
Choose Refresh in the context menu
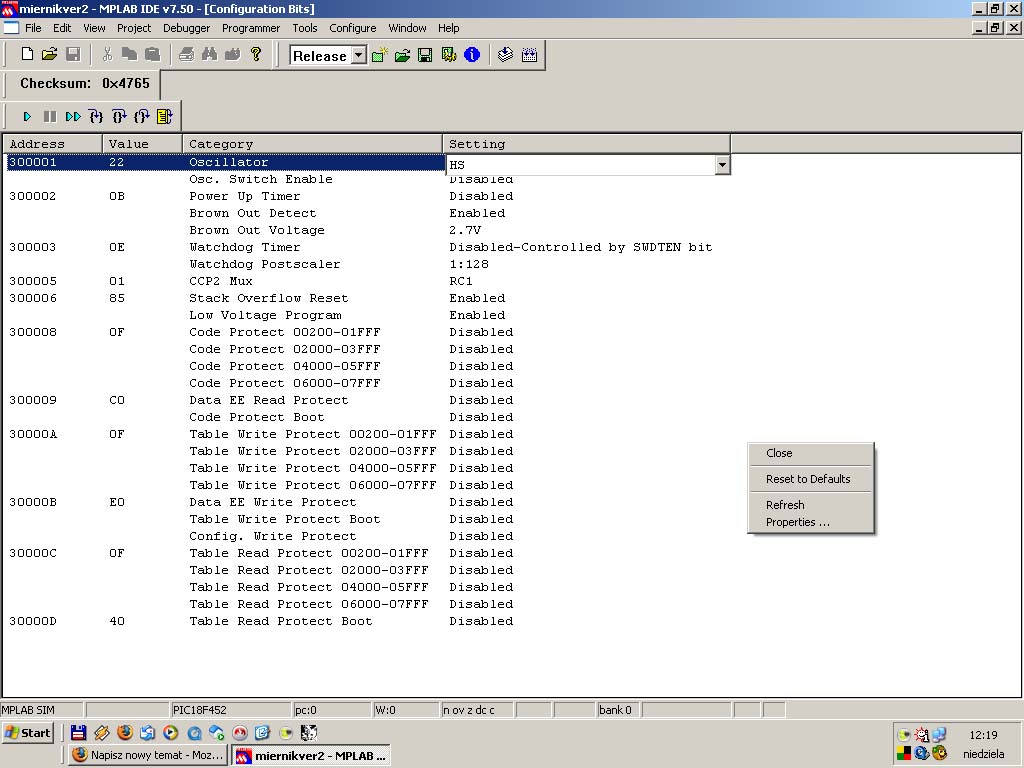click(810, 505)
